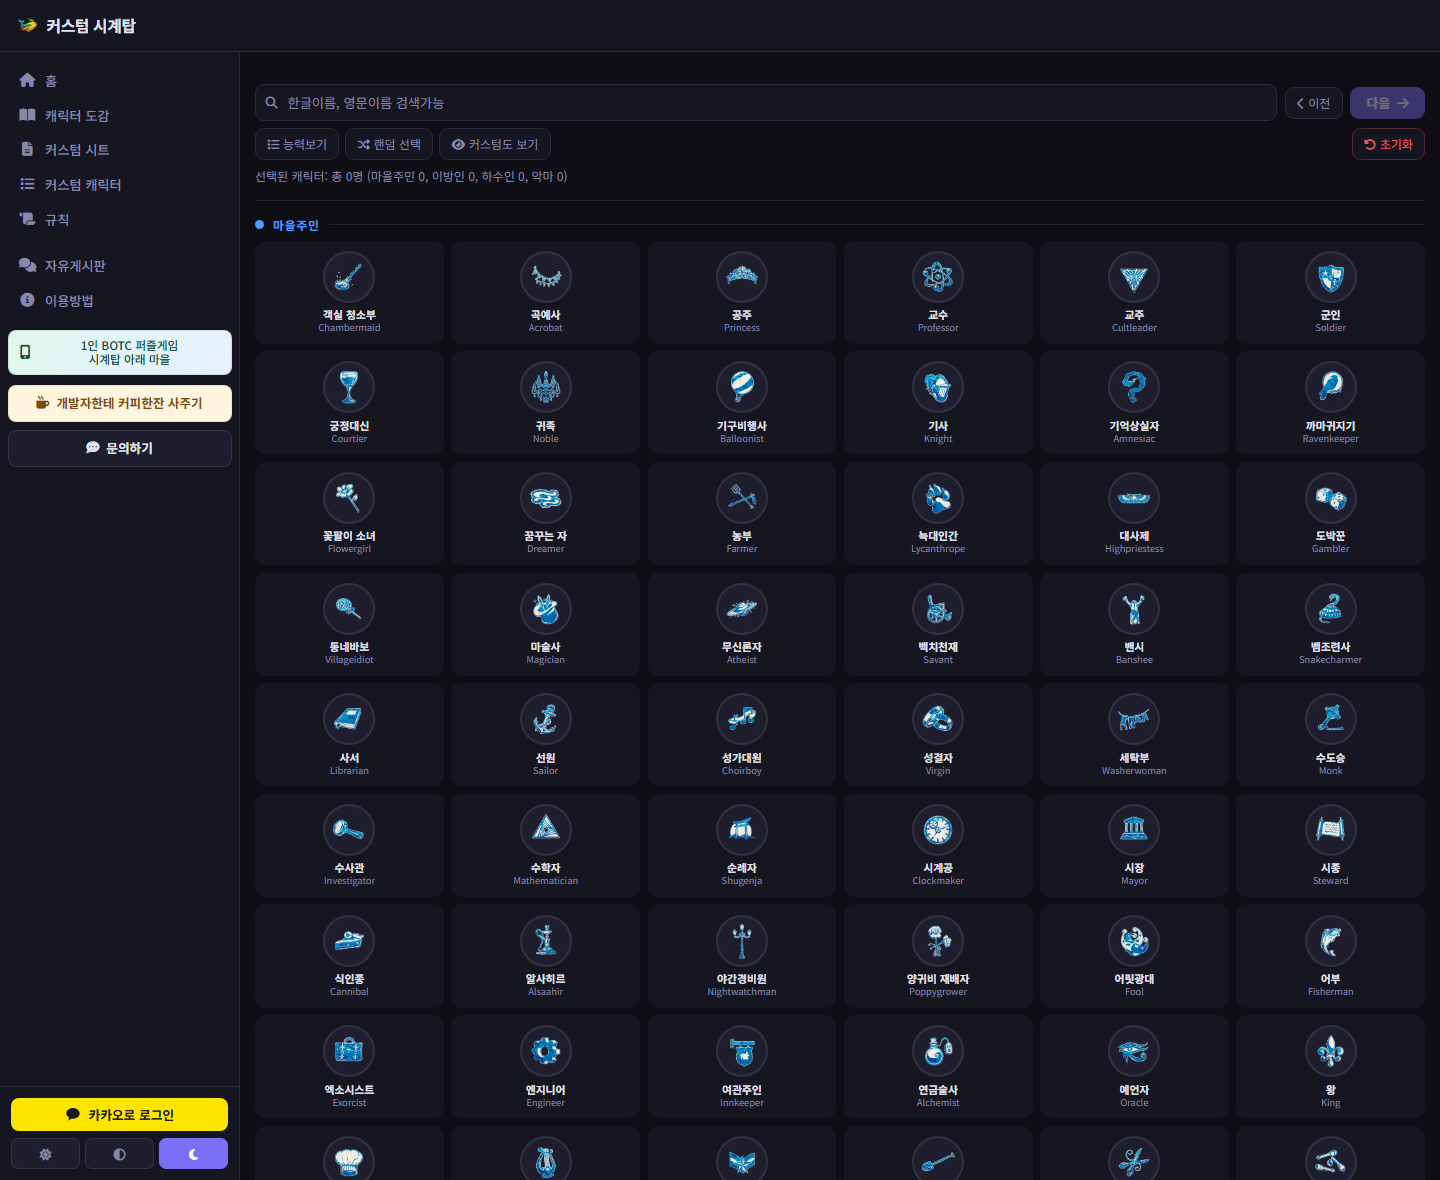Choose the Mathematician triangle icon
The width and height of the screenshot is (1440, 1180).
(x=546, y=830)
